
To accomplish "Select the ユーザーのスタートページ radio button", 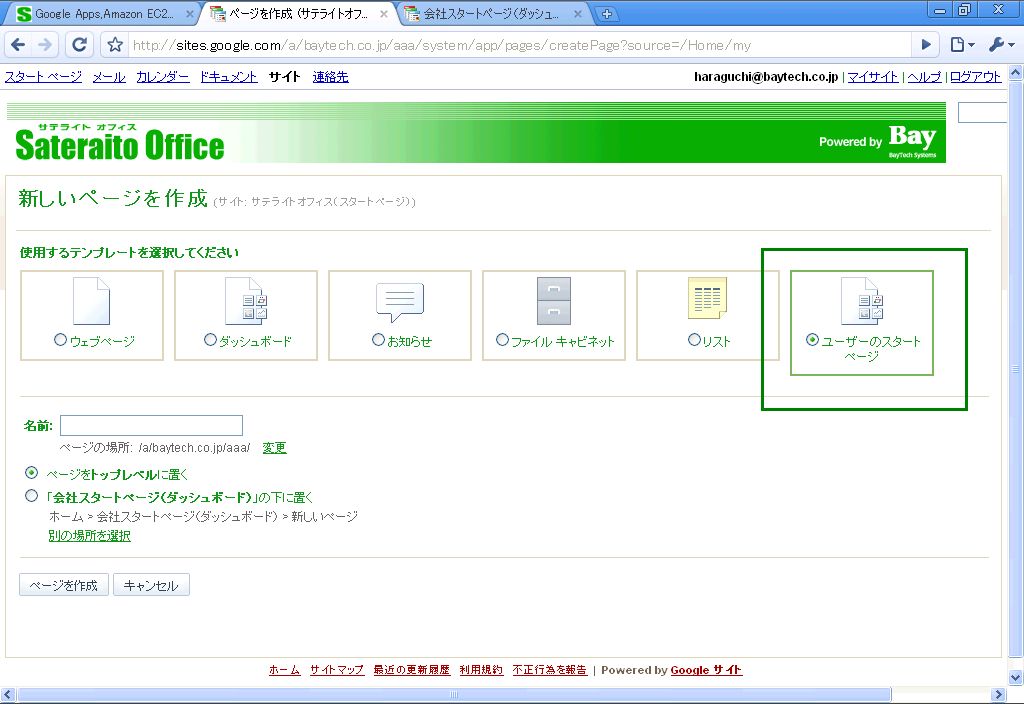I will click(x=812, y=340).
